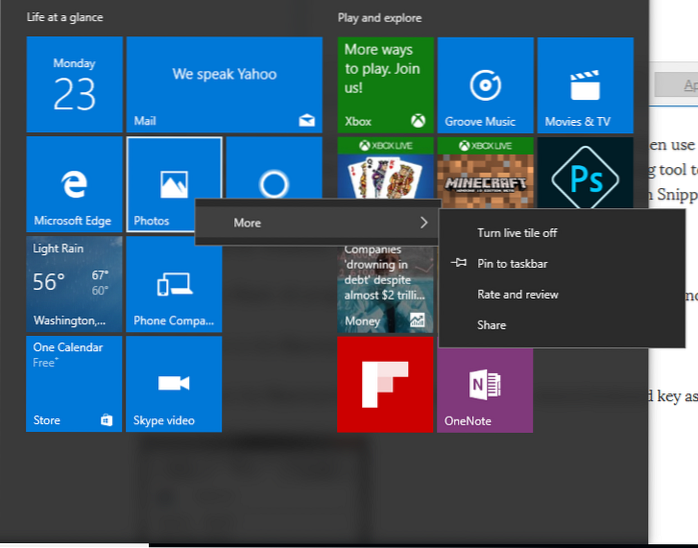Image resolution: width=698 pixels, height=548 pixels.
Task: Click the More ways to play text
Action: pyautogui.click(x=382, y=69)
